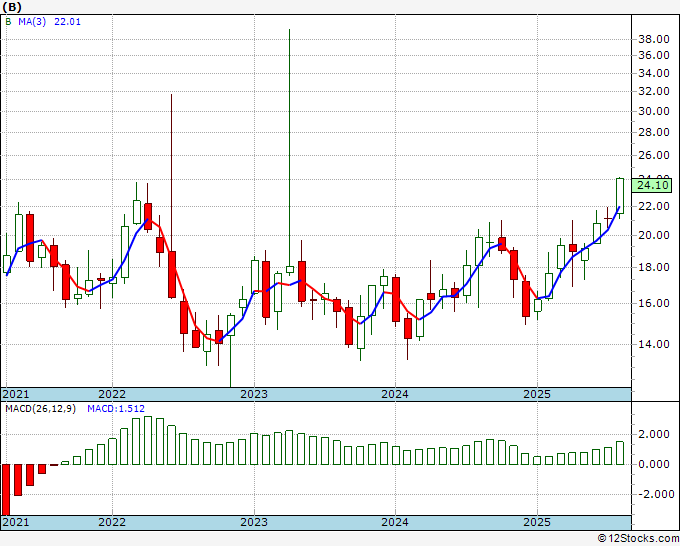This screenshot has height=546, width=680.
Task: Click the MACD(26,12,9) indicator label
Action: point(40,409)
